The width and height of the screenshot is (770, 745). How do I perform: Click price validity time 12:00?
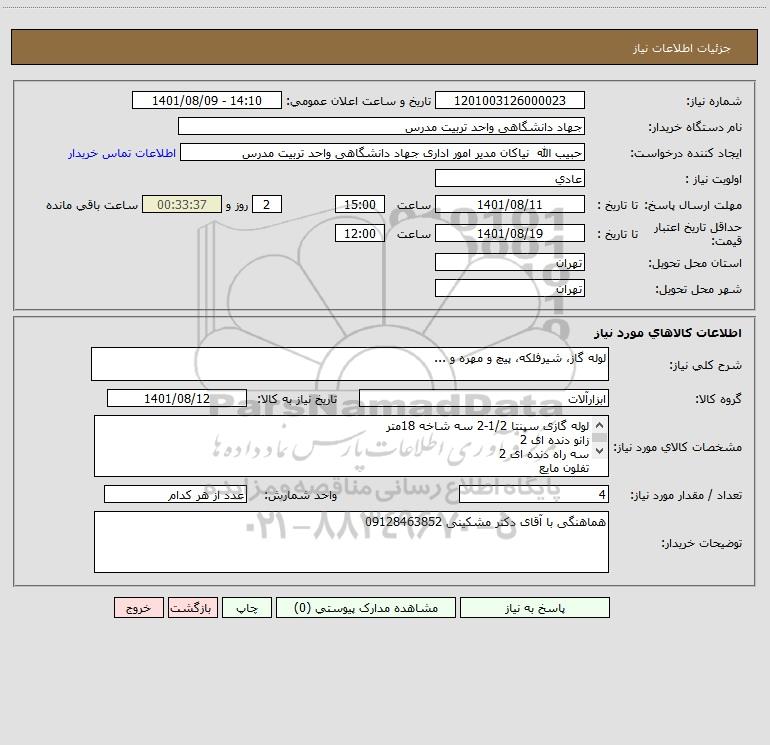coord(359,233)
